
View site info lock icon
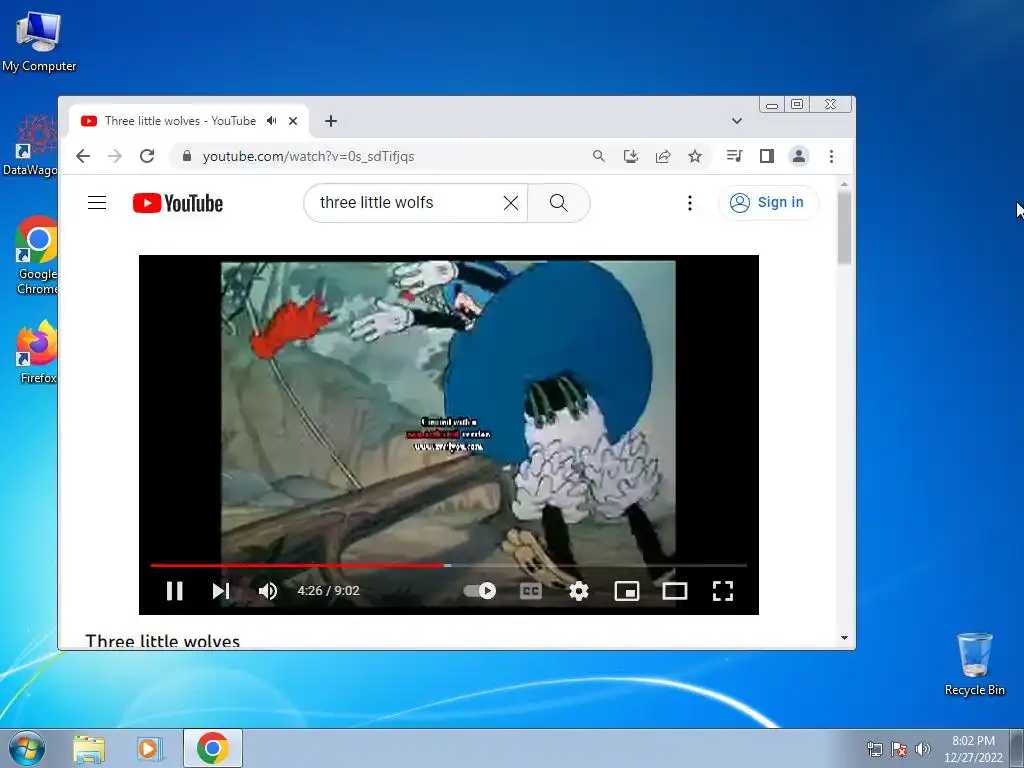coord(187,156)
